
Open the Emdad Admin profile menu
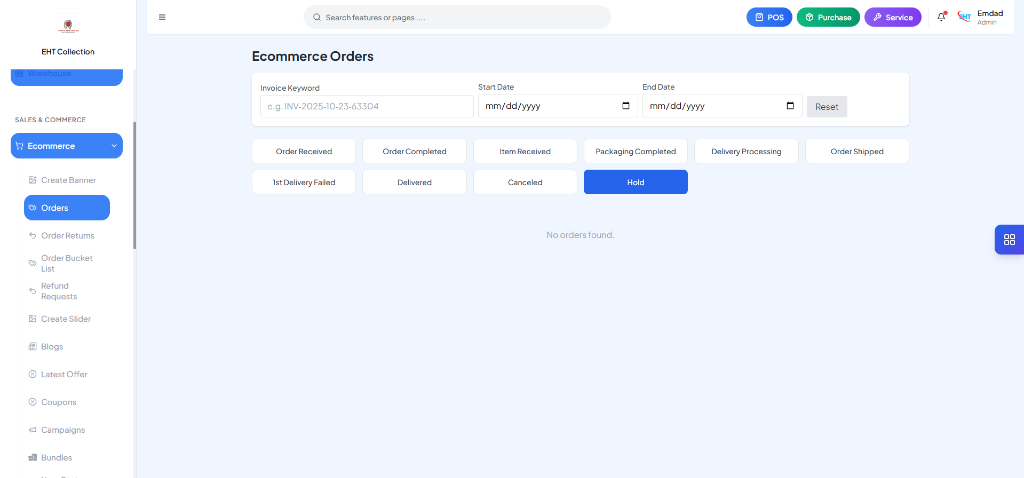click(x=980, y=17)
